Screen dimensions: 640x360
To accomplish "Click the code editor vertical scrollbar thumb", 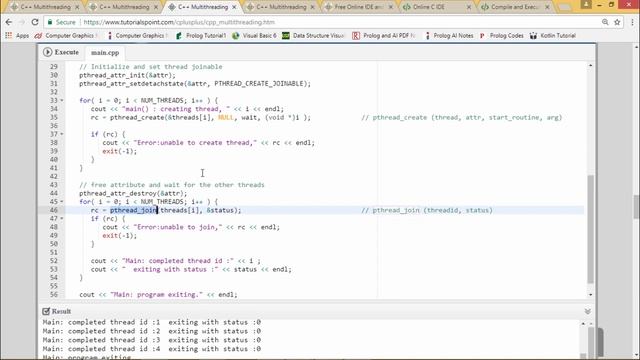I will click(x=590, y=229).
